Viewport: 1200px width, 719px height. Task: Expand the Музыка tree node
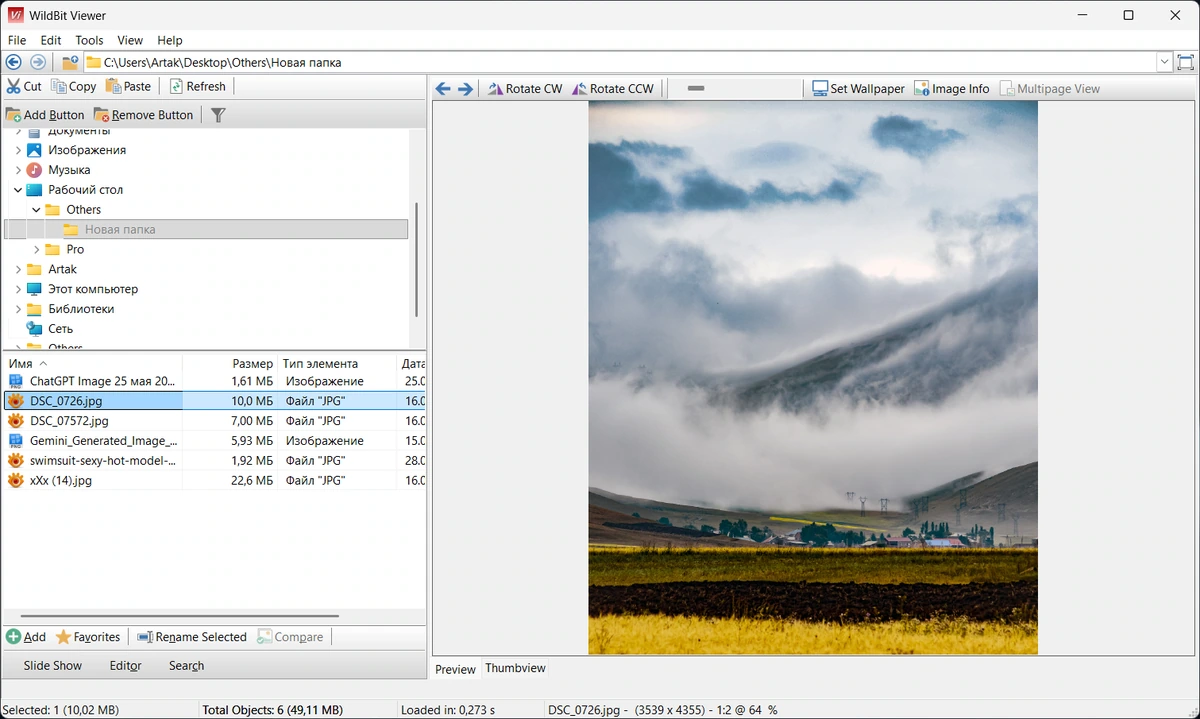coord(18,170)
